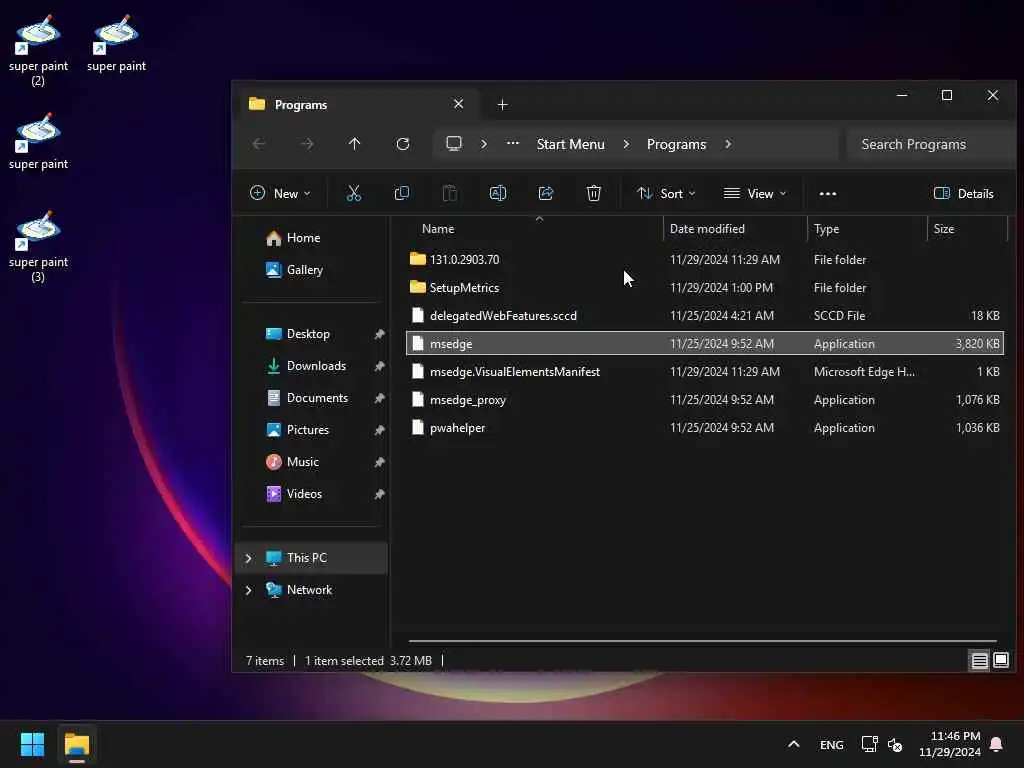The height and width of the screenshot is (768, 1024).
Task: Unpin Pictures using its pin icon
Action: 379,430
